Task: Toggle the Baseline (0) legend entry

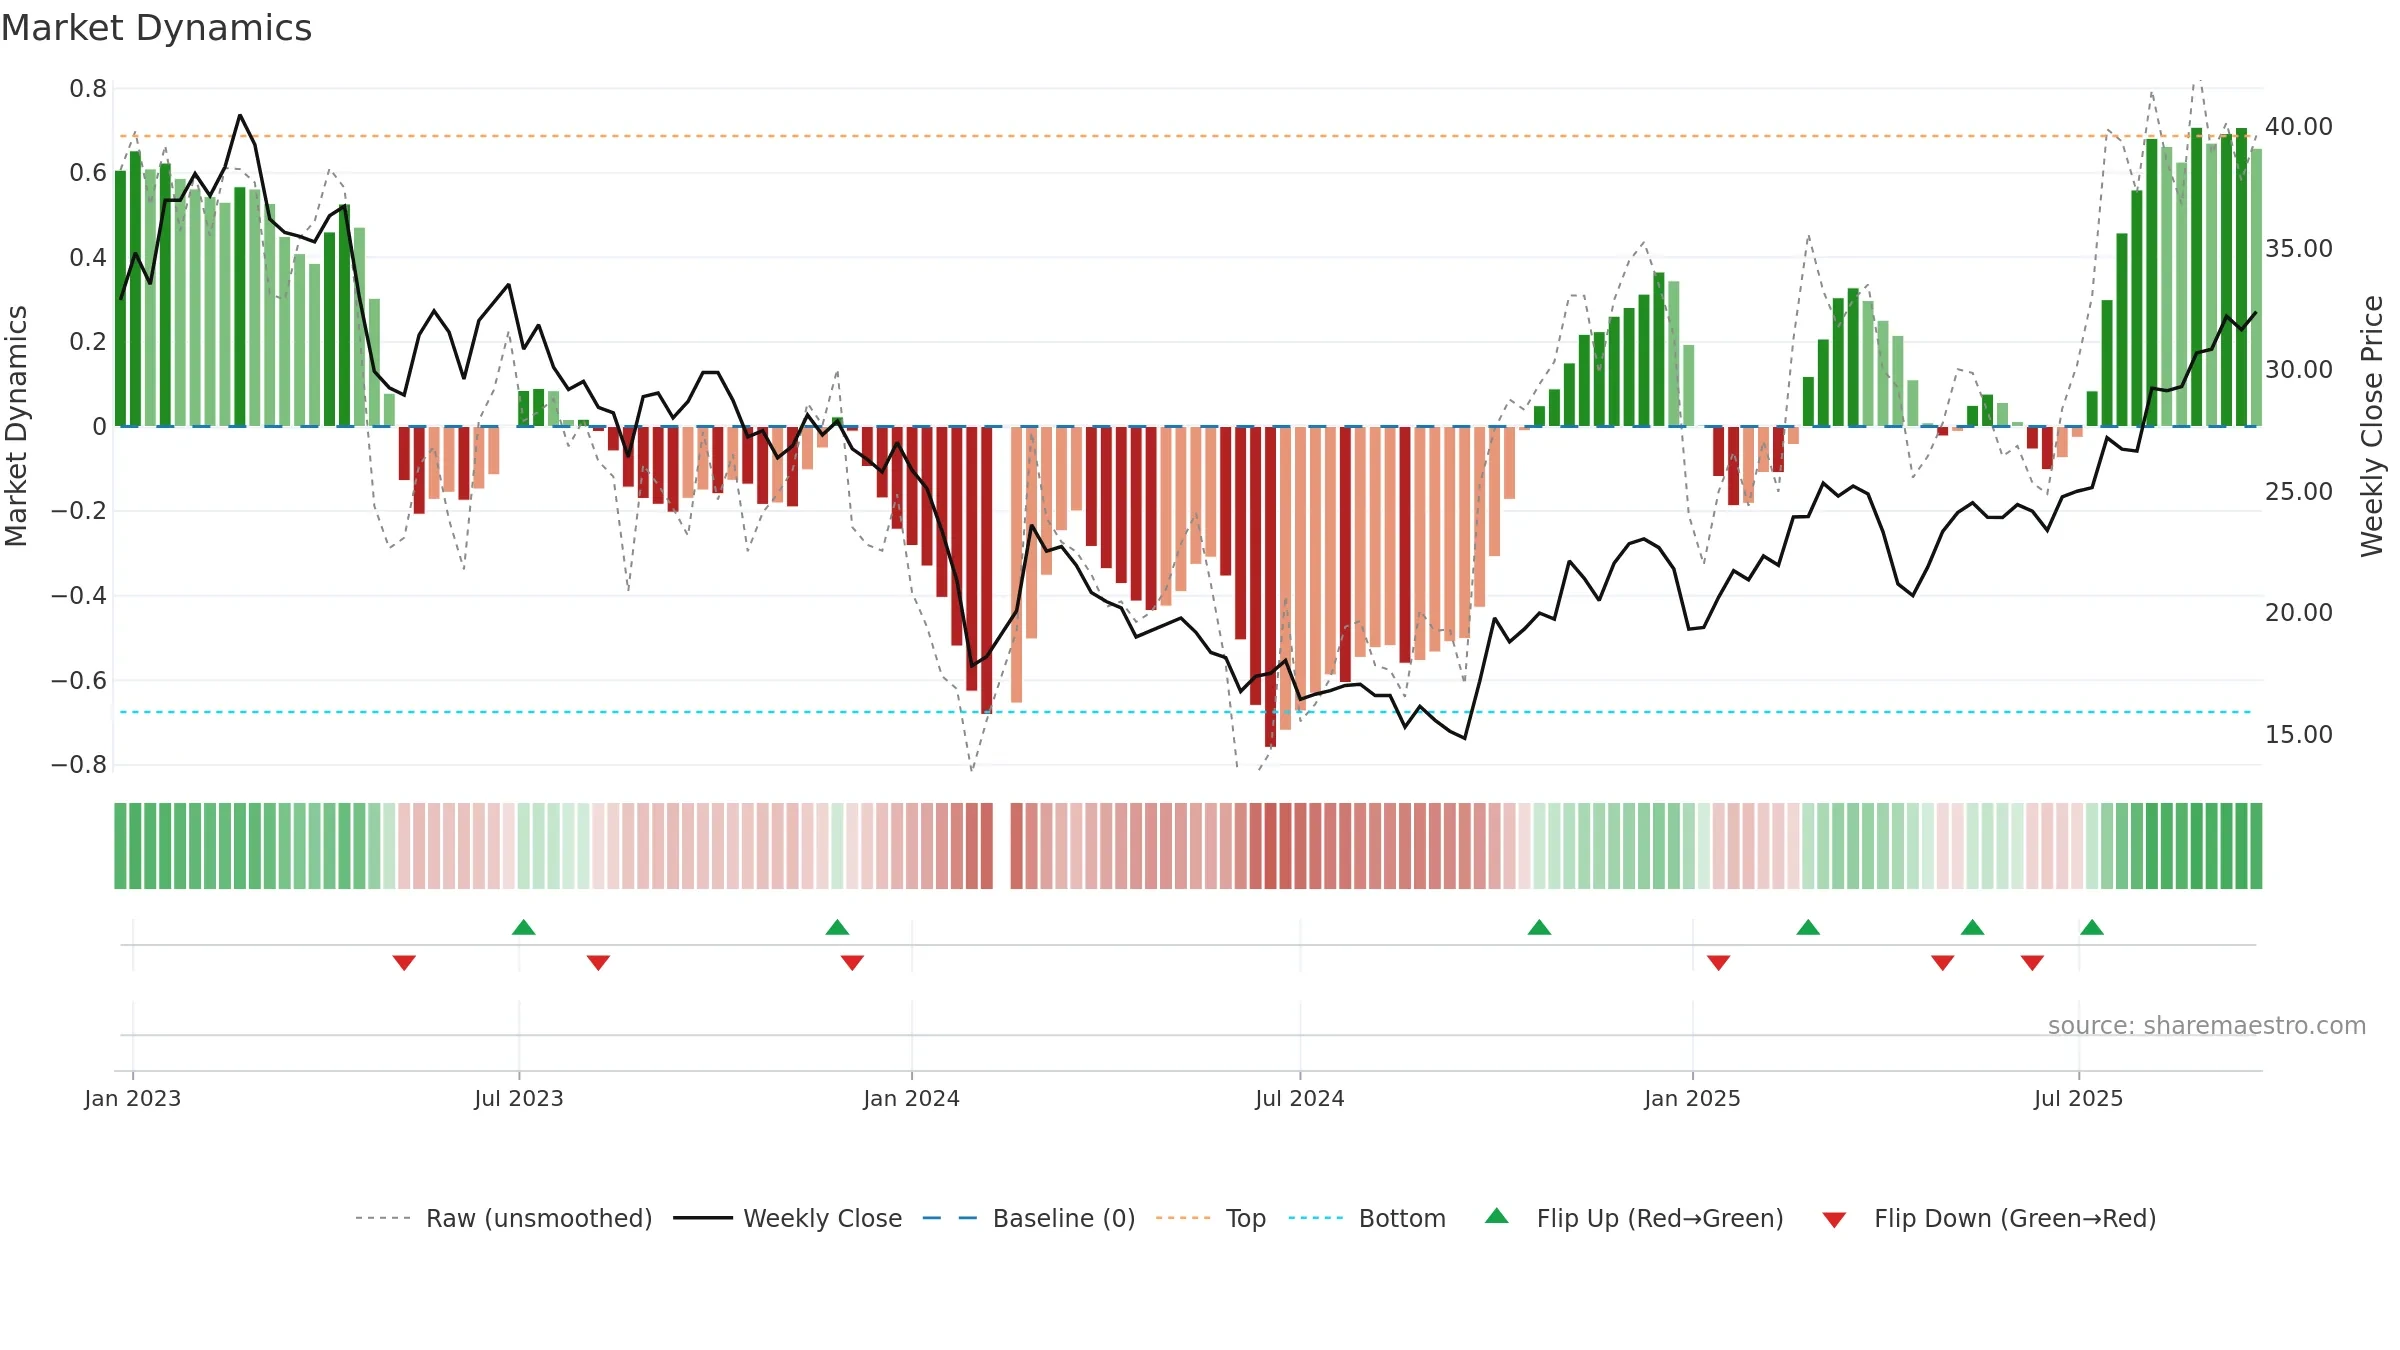Action: point(1029,1218)
